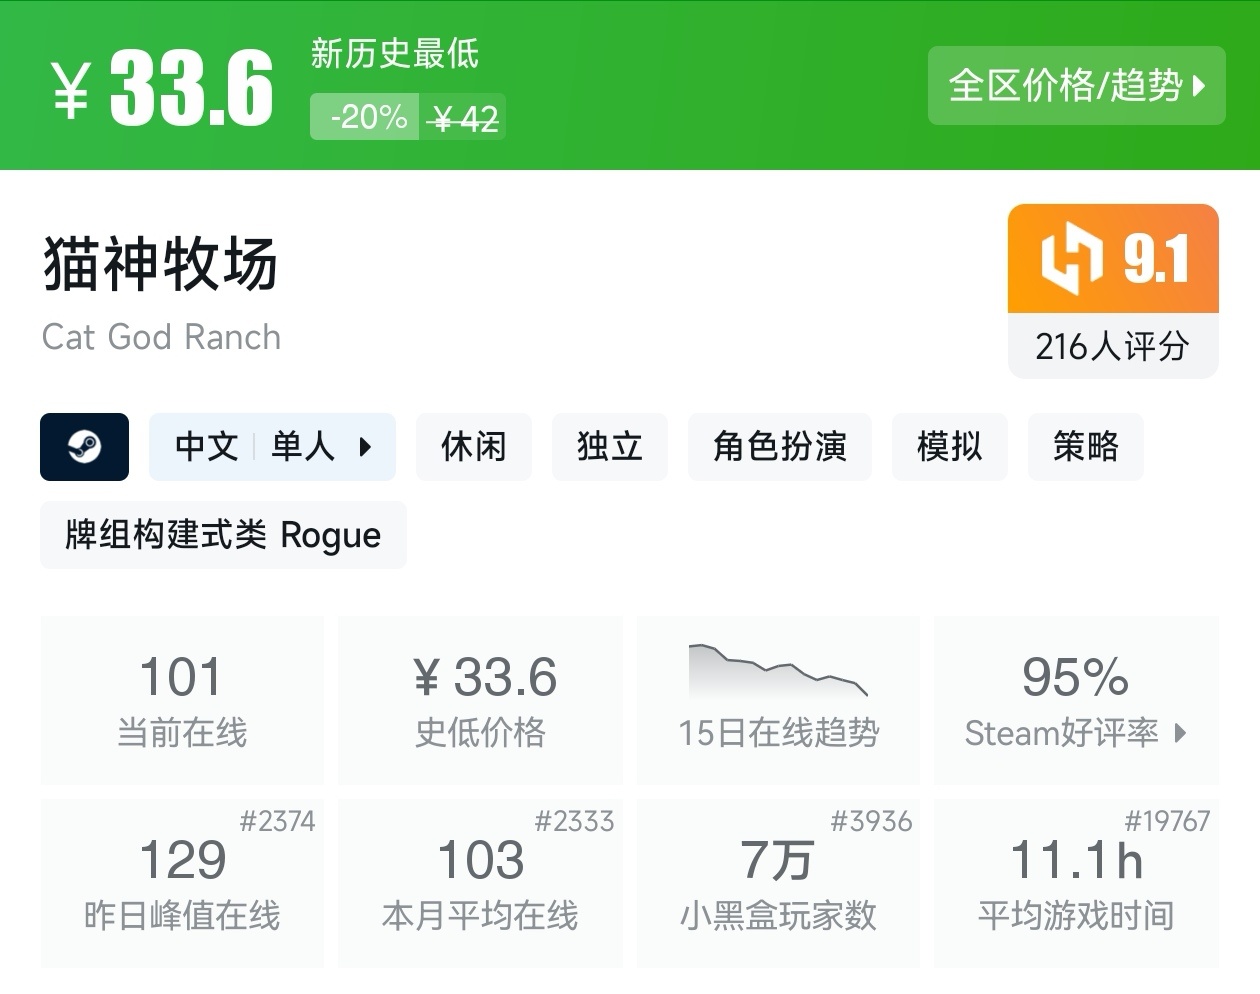Open the 15日在线趋势 chart

778,700
